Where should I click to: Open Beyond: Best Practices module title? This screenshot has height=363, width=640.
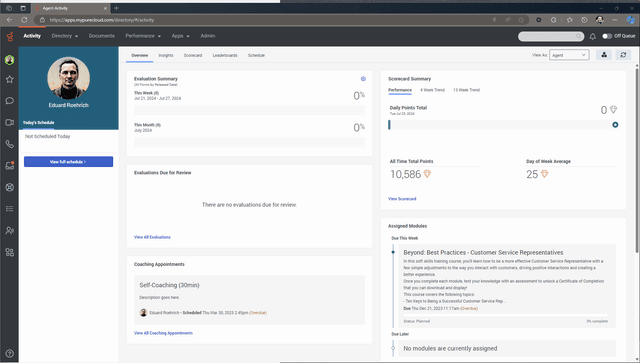tap(483, 252)
